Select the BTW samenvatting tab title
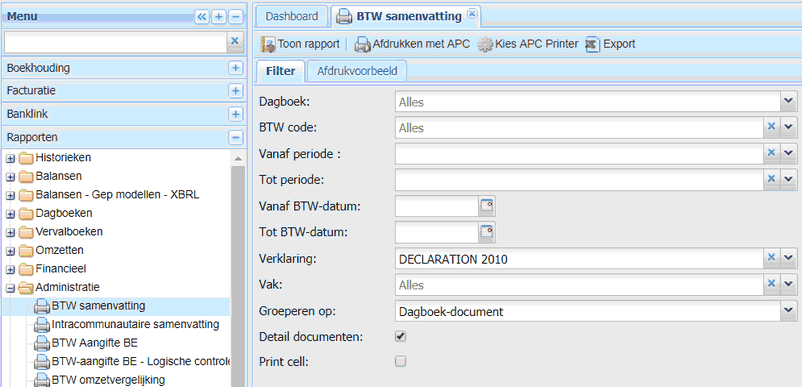 pos(409,16)
